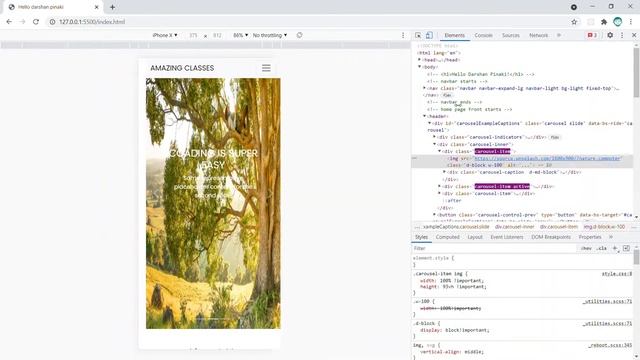Collapse the header element node
The image size is (640, 360).
(x=424, y=116)
